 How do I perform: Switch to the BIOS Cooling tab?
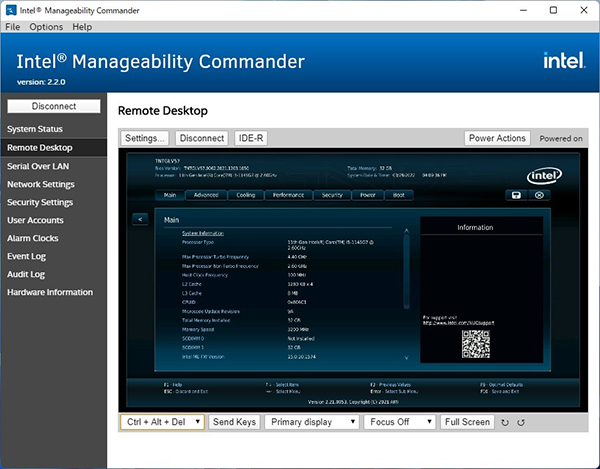pyautogui.click(x=246, y=195)
